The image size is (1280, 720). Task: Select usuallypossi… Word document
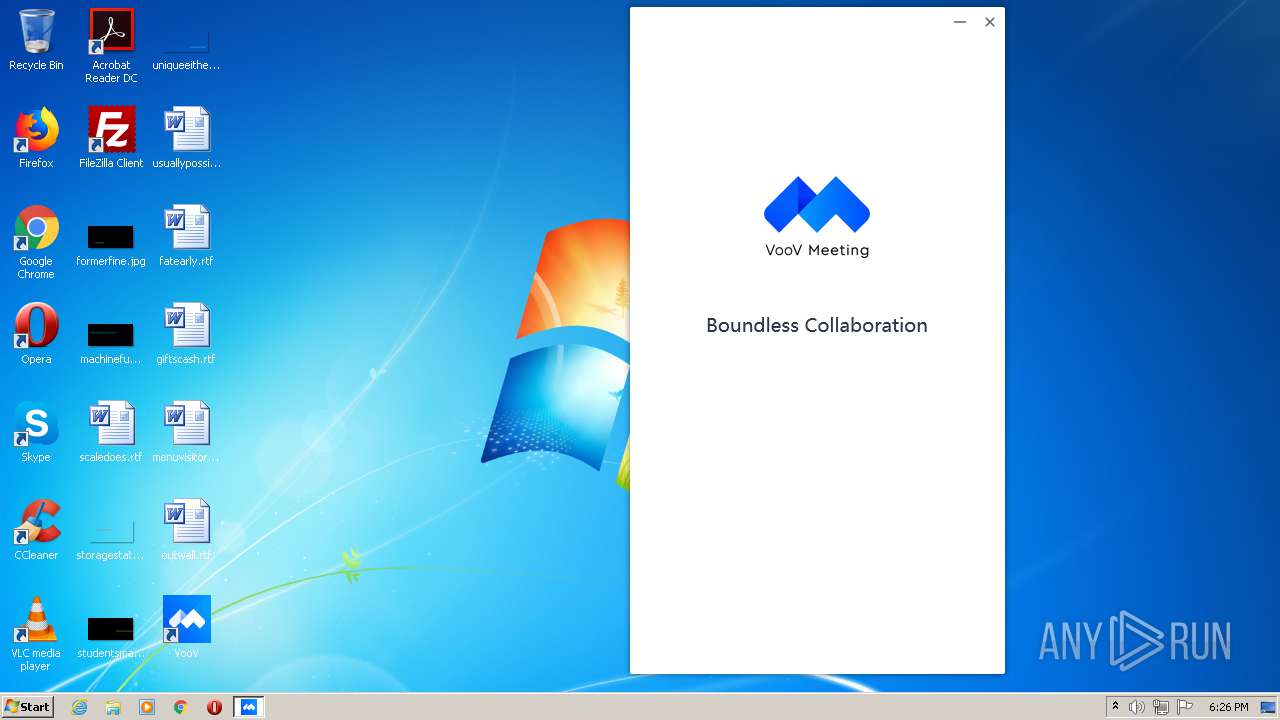(x=186, y=138)
